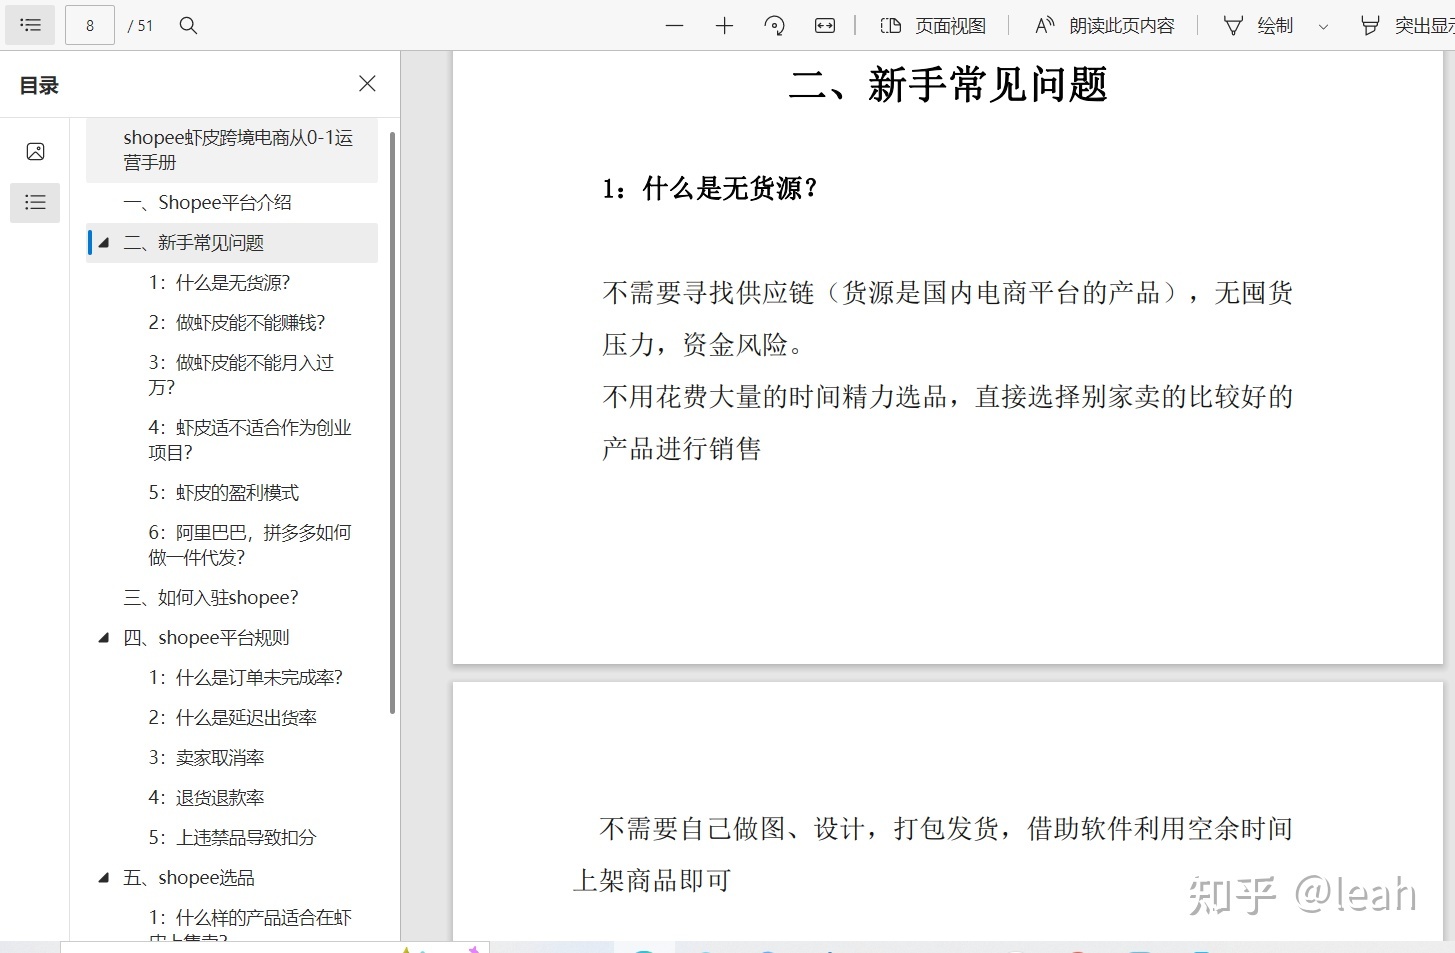Collapse the 二、新手常见问题 section
Image resolution: width=1455 pixels, height=953 pixels.
(x=104, y=243)
